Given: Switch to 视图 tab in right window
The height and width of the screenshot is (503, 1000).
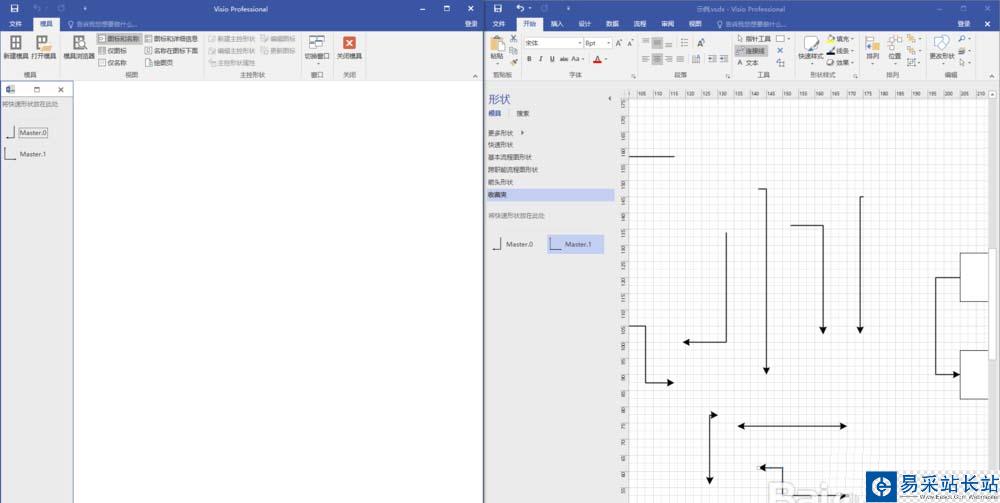Looking at the screenshot, I should coord(695,24).
